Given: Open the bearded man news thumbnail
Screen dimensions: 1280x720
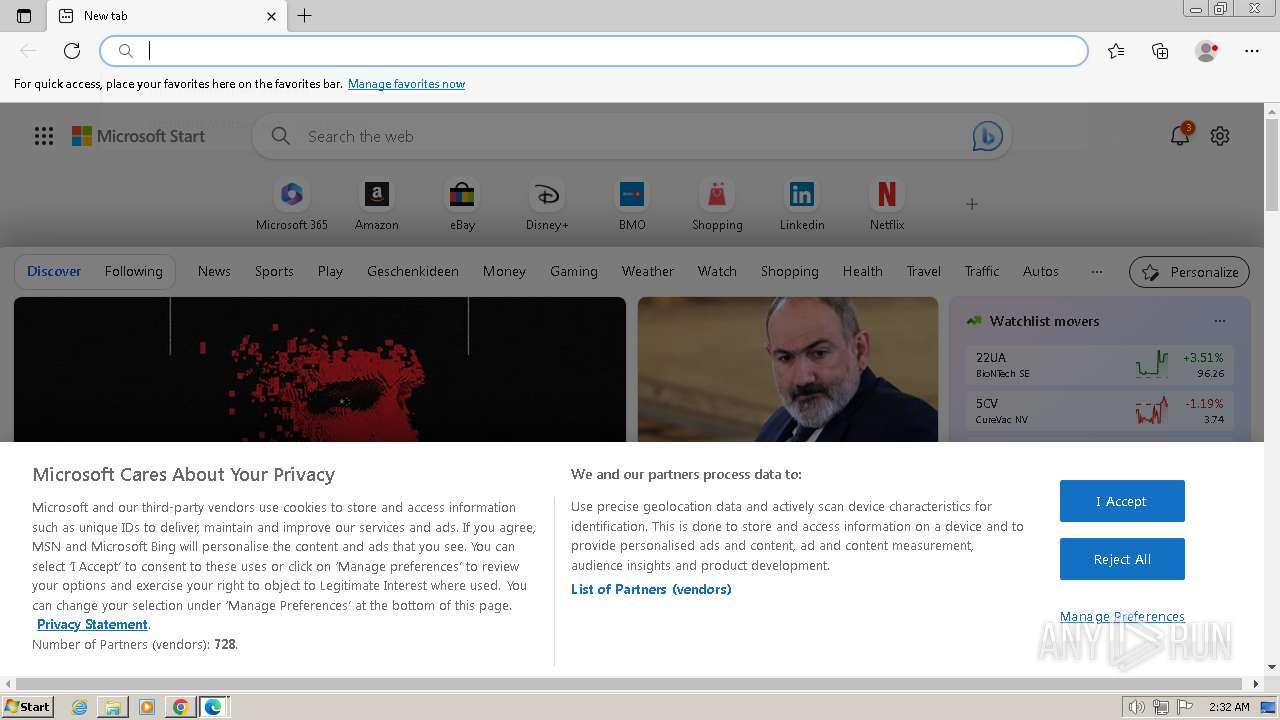Looking at the screenshot, I should pos(788,369).
